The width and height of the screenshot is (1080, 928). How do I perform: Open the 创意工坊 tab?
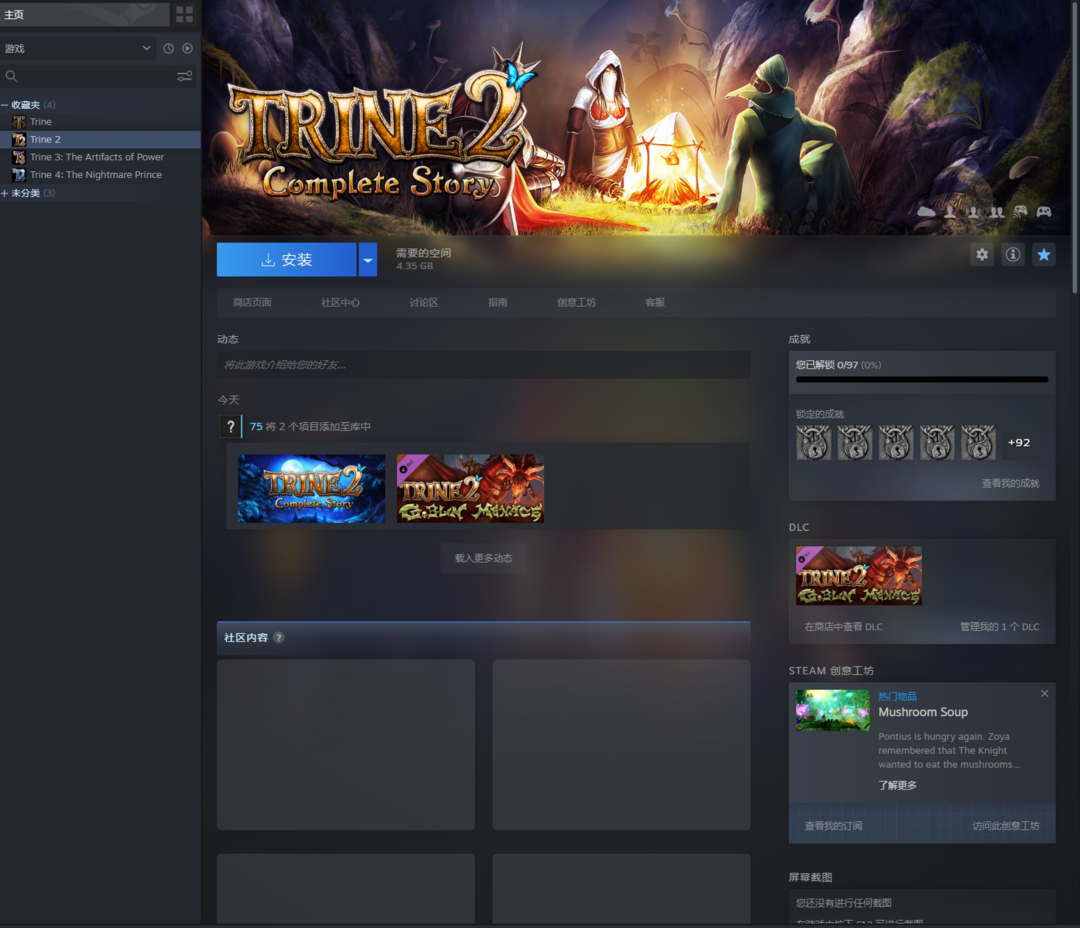tap(576, 302)
